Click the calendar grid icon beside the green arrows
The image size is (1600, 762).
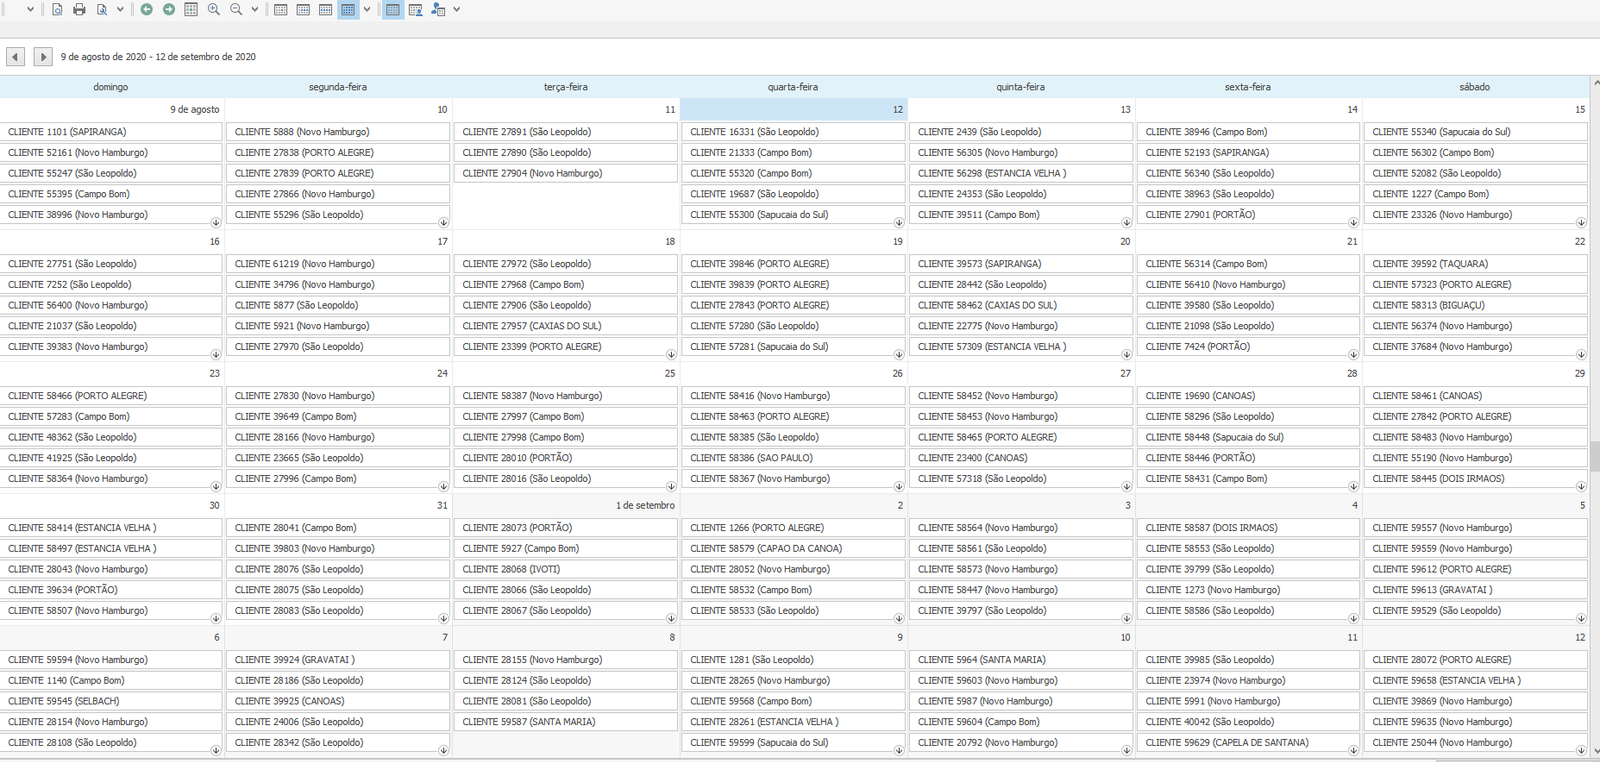pyautogui.click(x=191, y=10)
